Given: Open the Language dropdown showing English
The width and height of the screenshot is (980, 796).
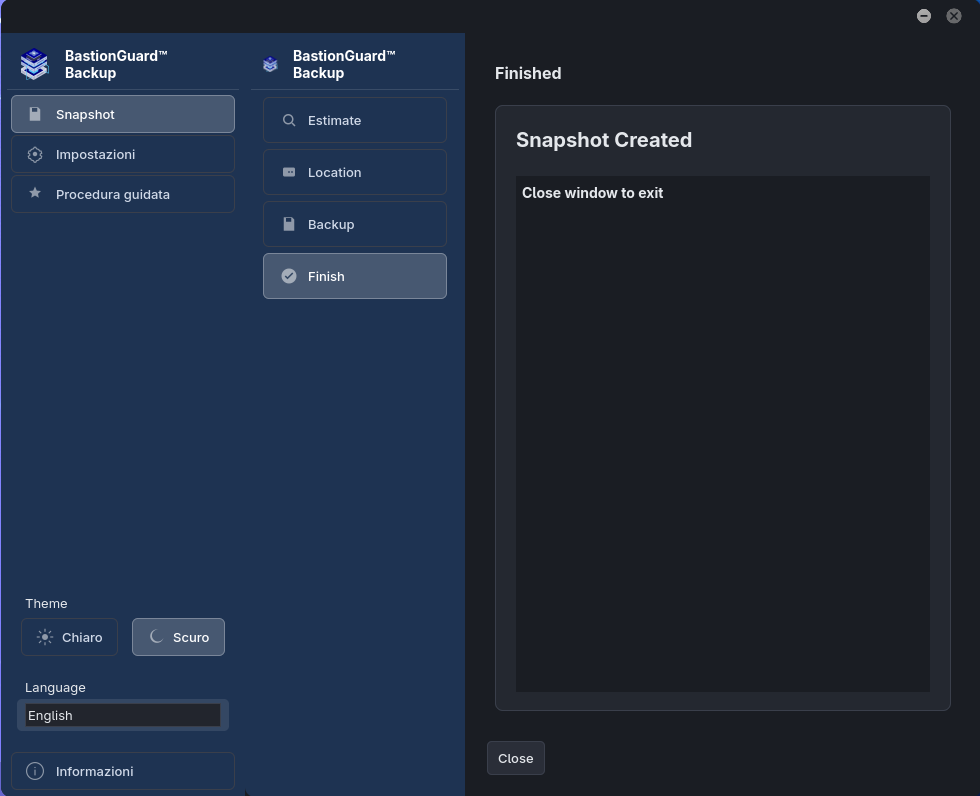Looking at the screenshot, I should pyautogui.click(x=122, y=715).
